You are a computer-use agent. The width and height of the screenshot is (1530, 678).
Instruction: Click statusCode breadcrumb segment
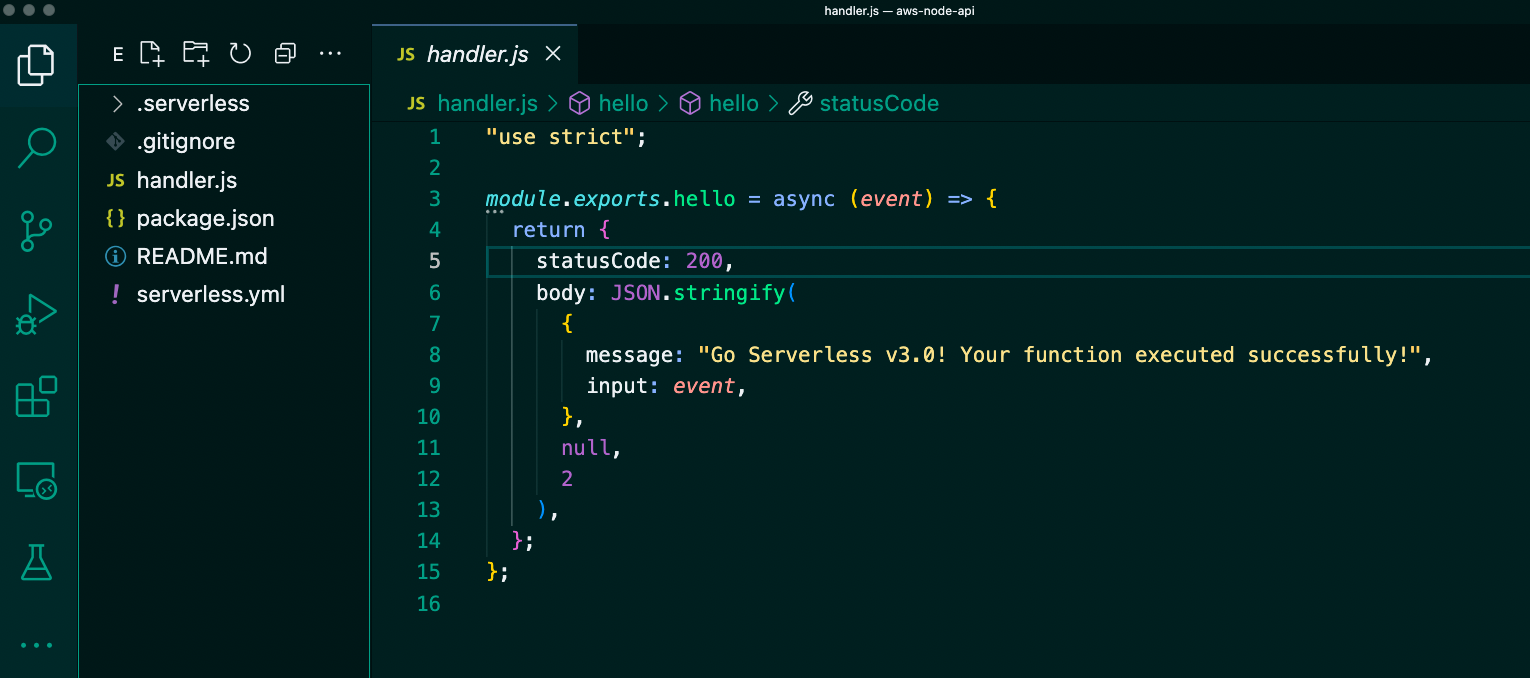pos(879,104)
